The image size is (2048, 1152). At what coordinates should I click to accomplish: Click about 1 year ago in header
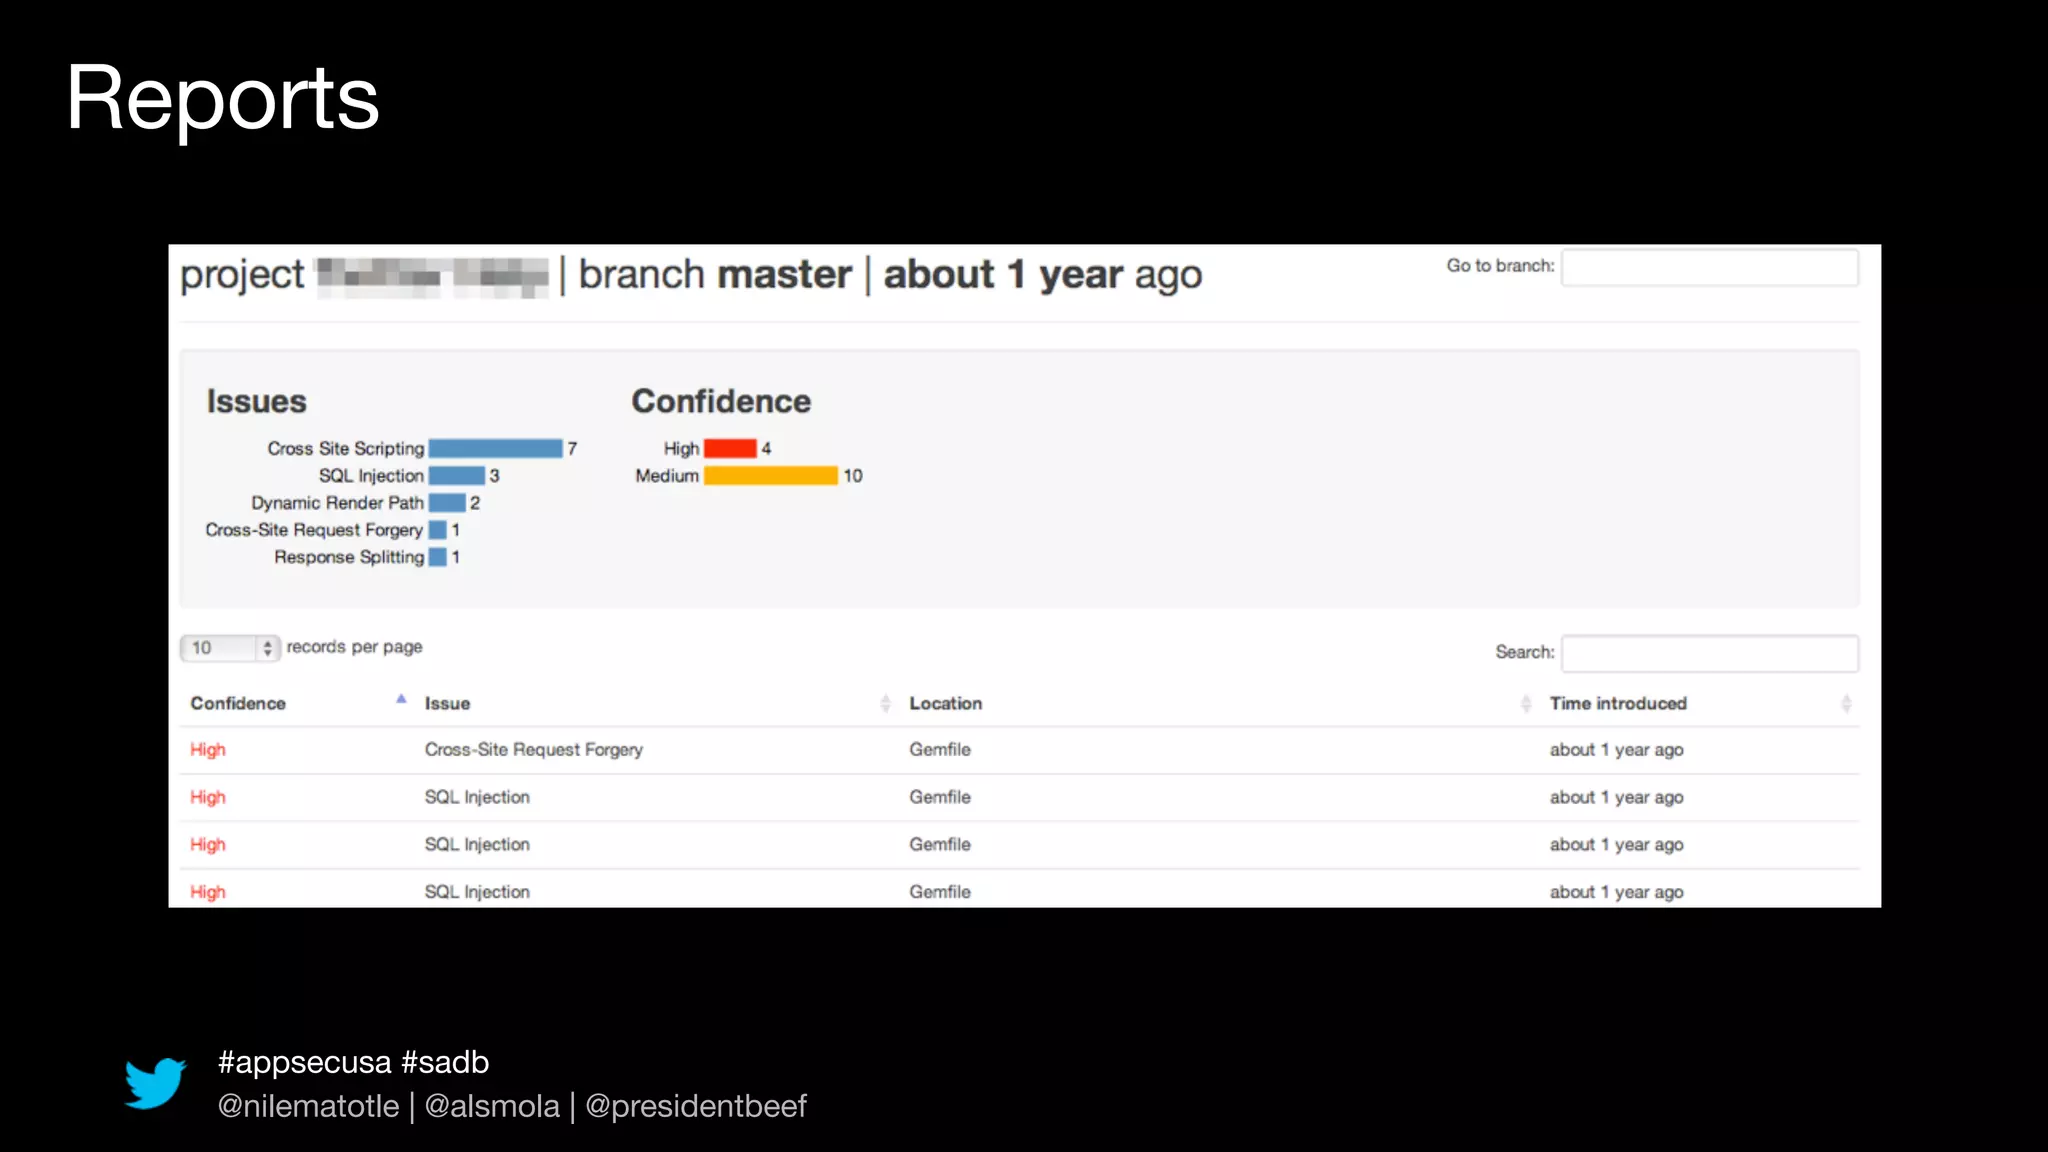pyautogui.click(x=1043, y=275)
